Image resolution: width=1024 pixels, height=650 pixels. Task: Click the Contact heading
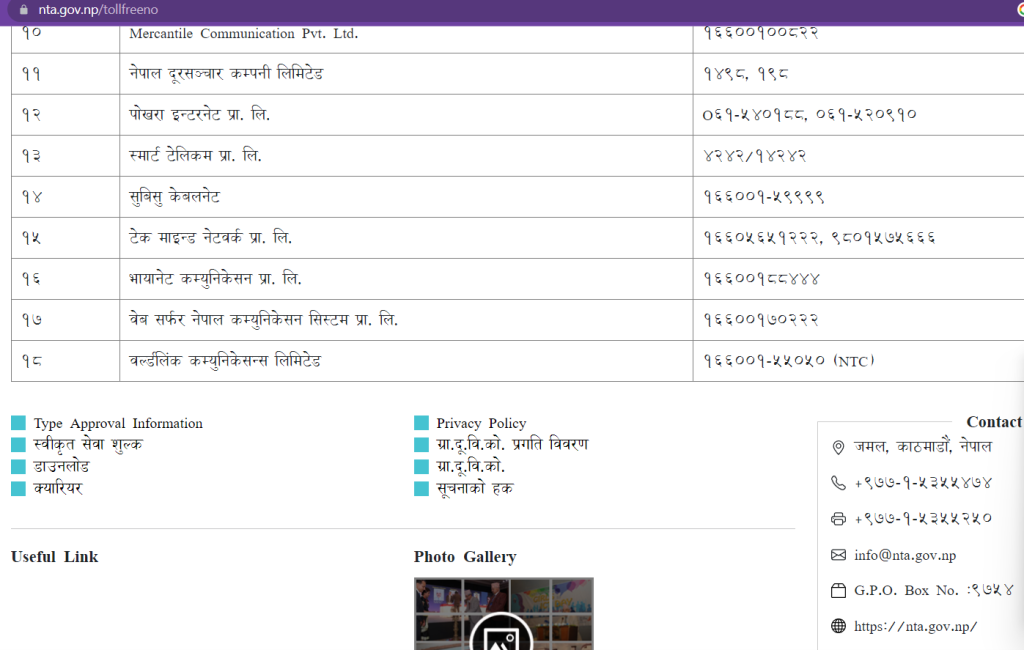coord(993,422)
